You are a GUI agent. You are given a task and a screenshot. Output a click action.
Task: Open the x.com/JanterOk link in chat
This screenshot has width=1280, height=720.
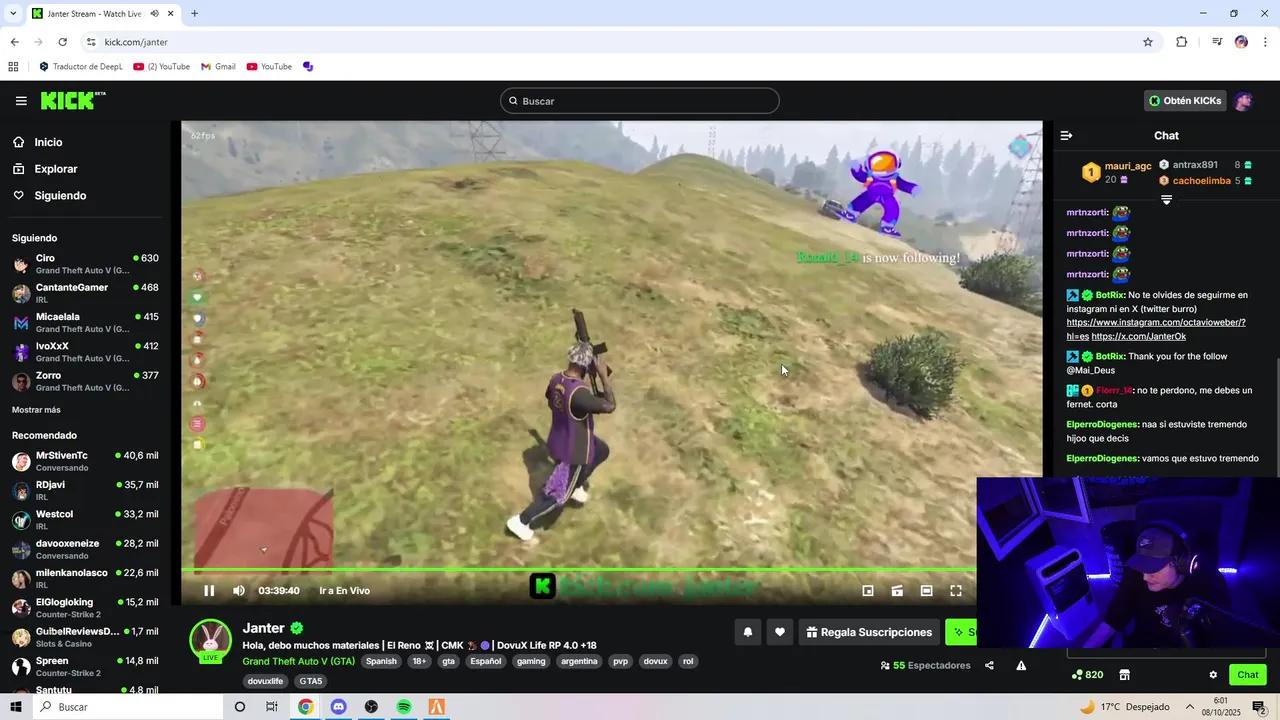1139,337
